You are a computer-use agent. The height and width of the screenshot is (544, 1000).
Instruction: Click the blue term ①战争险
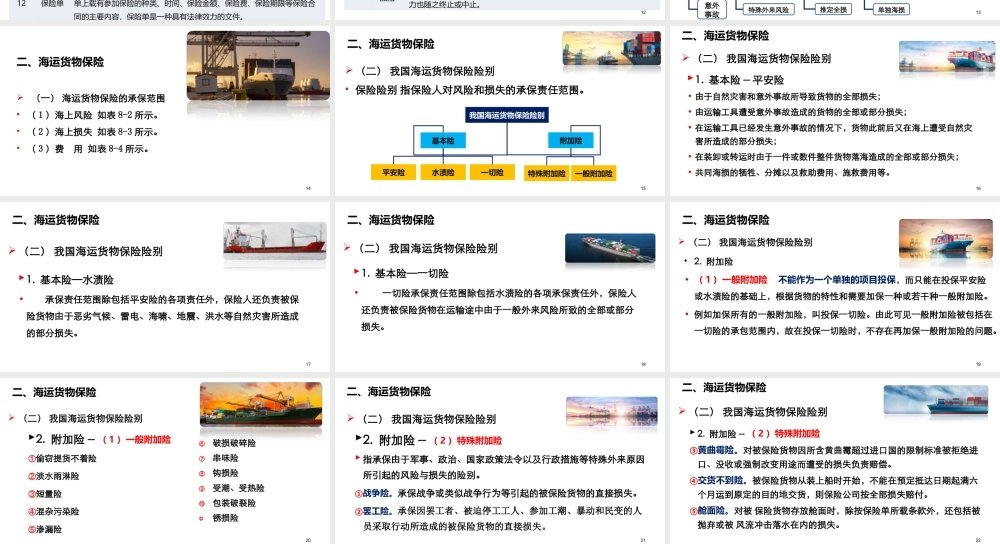[372, 494]
